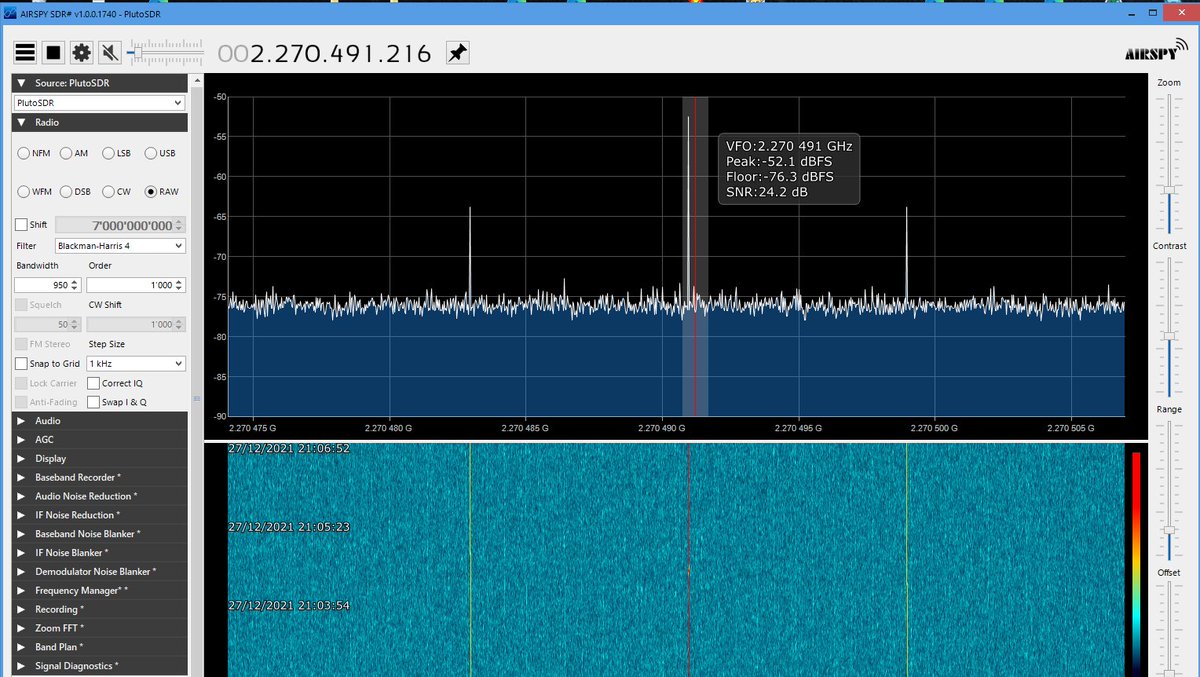1200x677 pixels.
Task: Expand the Frequency Manager panel
Action: click(99, 591)
